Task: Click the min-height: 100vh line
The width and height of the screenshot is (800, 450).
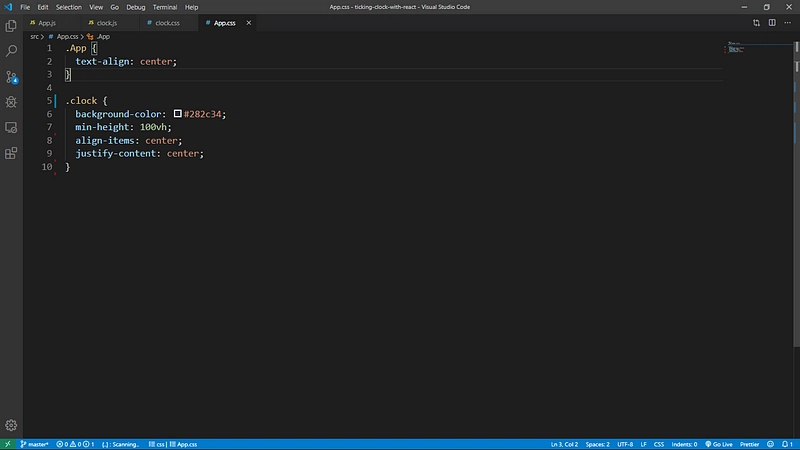Action: tap(123, 127)
